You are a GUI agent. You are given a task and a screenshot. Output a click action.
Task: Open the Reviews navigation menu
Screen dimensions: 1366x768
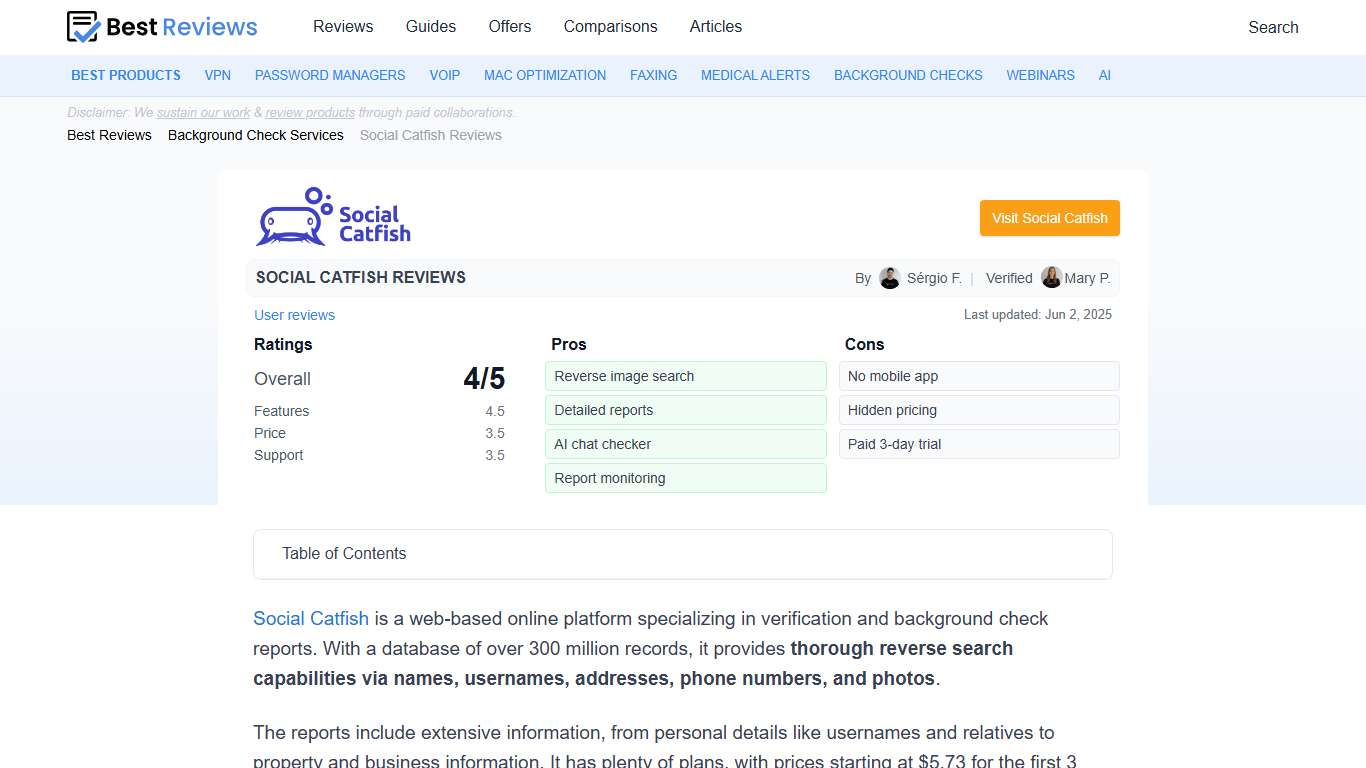(343, 27)
